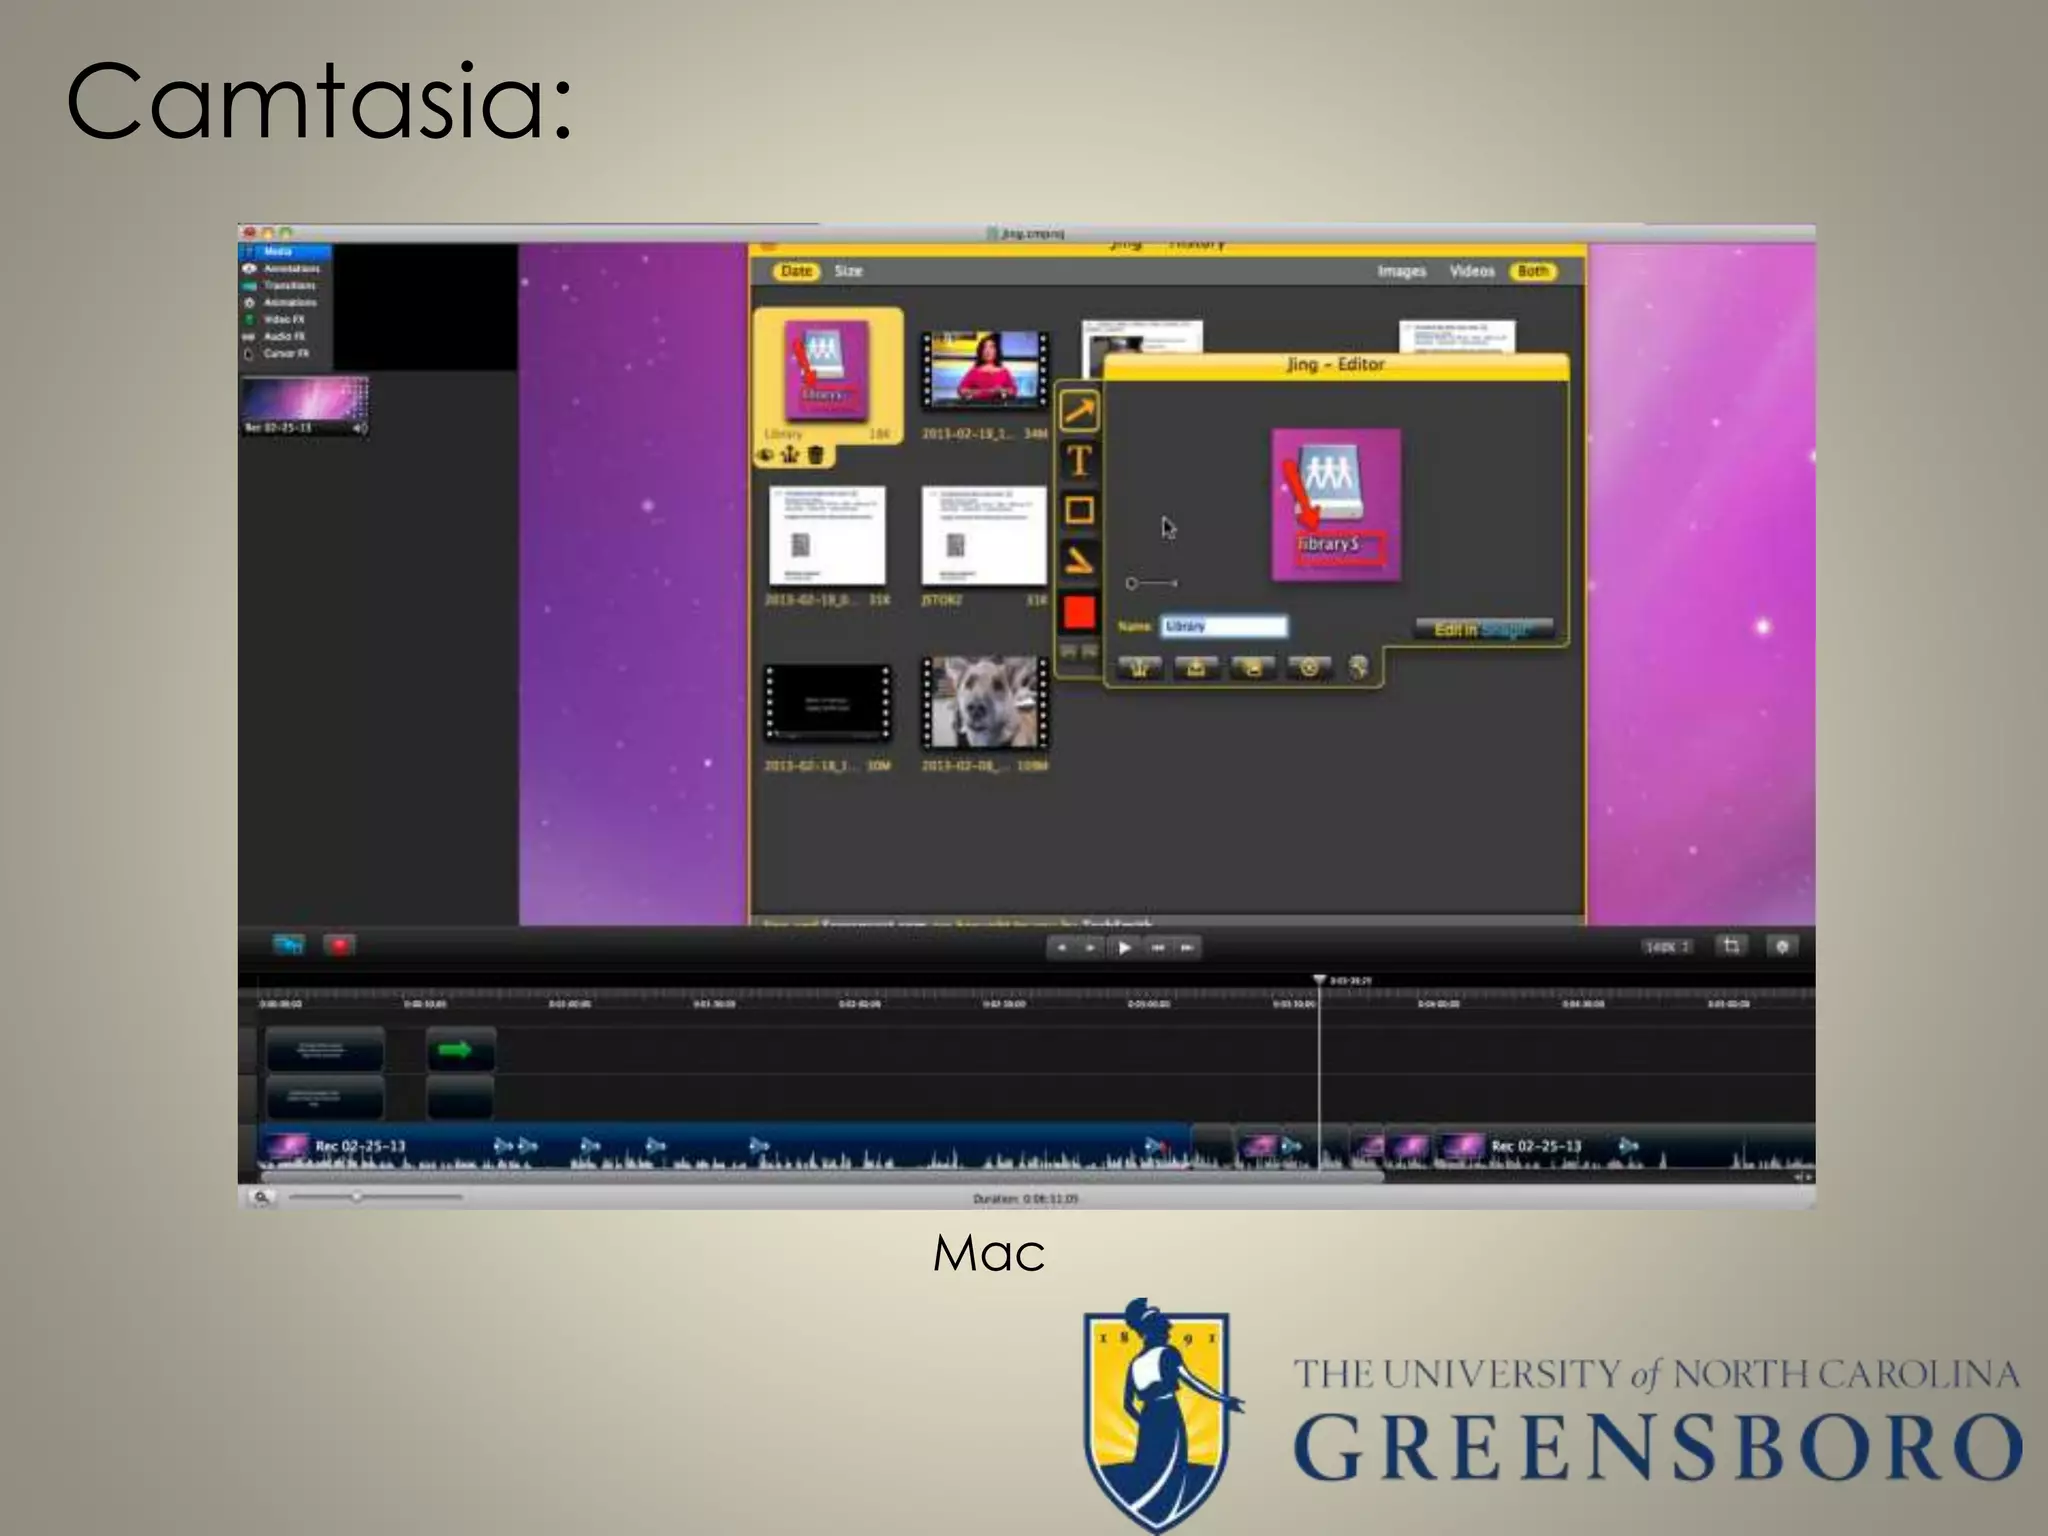Click the share icon under Library capture

(790, 456)
